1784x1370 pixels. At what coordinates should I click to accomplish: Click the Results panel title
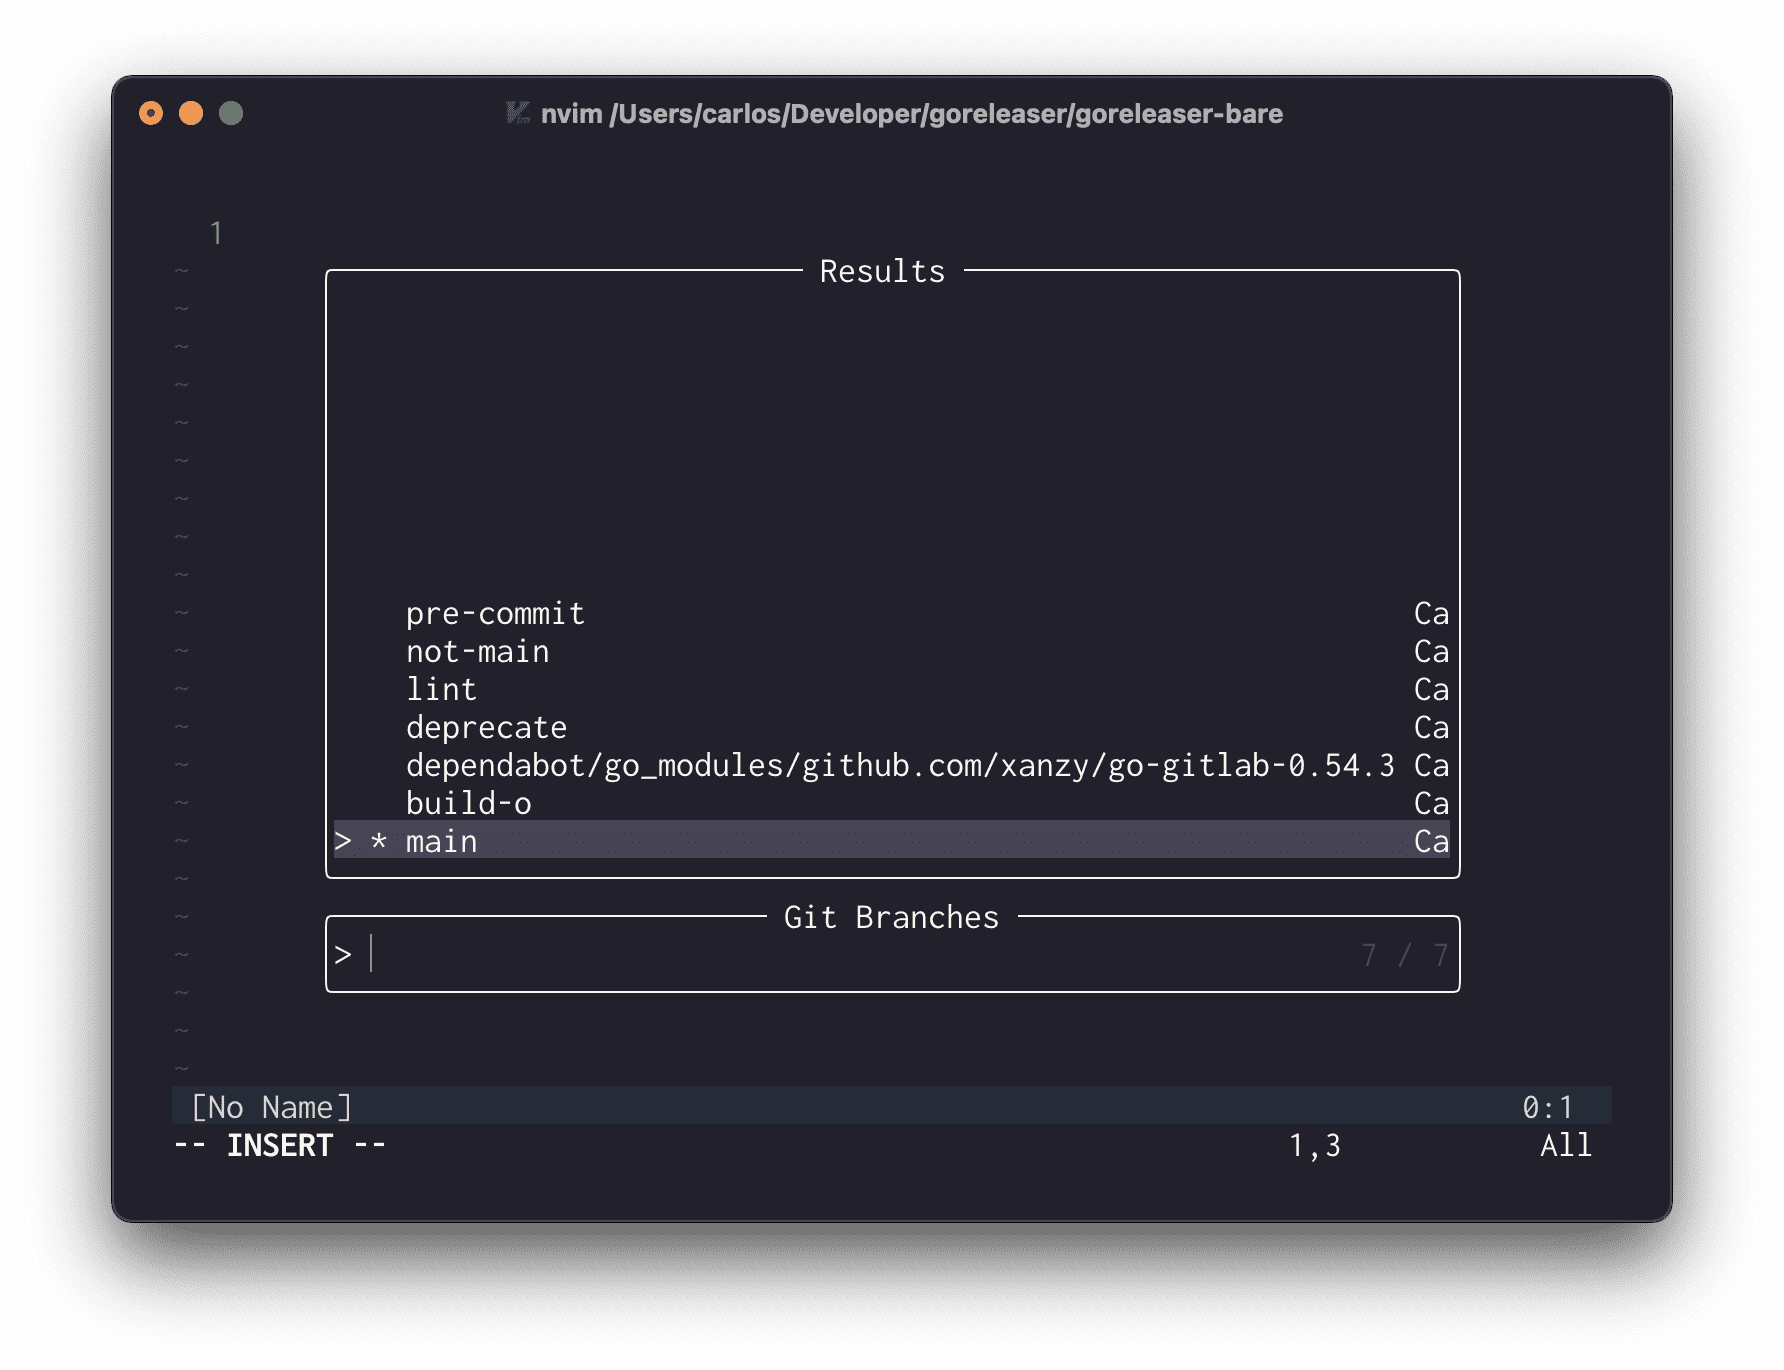click(881, 270)
